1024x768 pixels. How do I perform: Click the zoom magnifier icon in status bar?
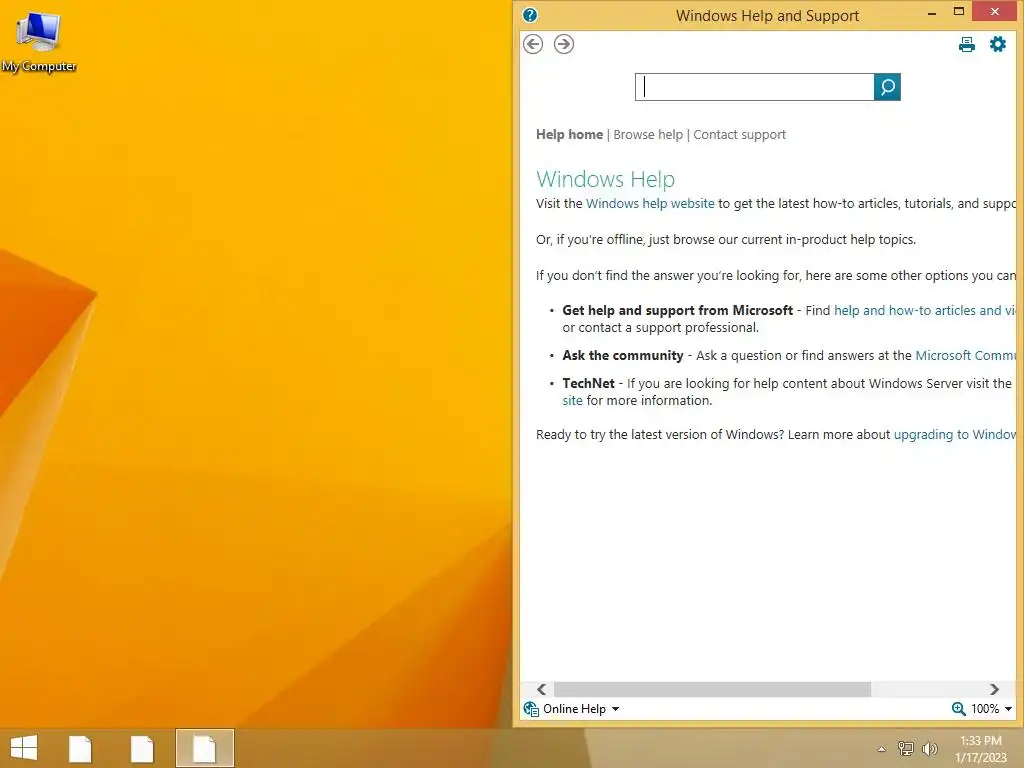pos(958,709)
